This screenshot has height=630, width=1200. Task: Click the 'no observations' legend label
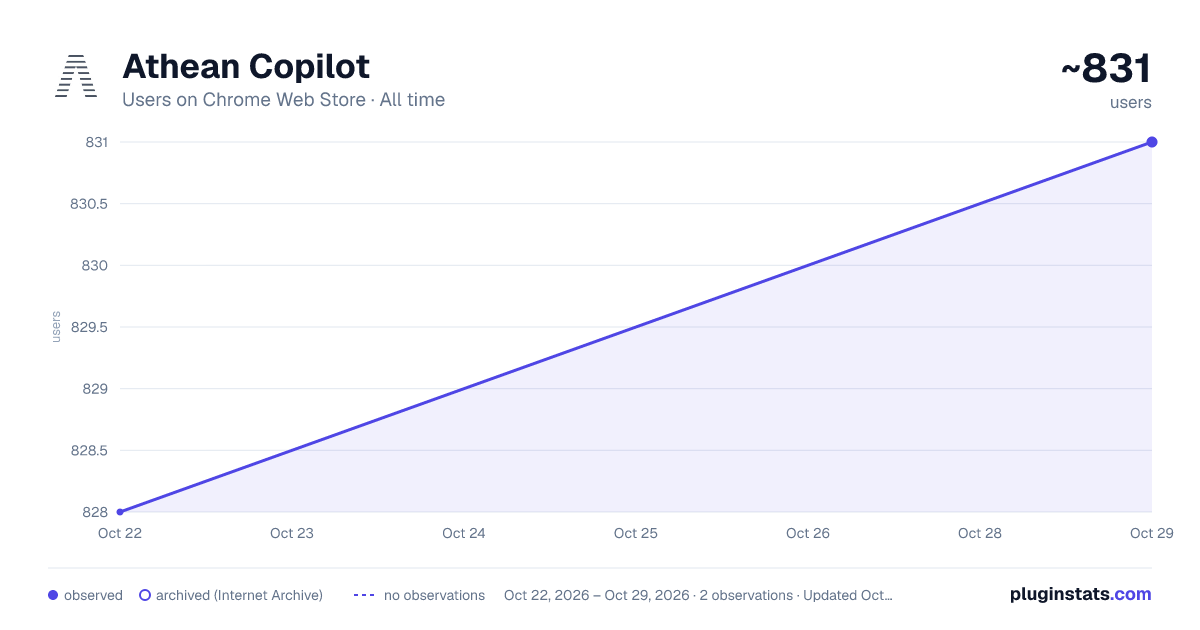(434, 595)
